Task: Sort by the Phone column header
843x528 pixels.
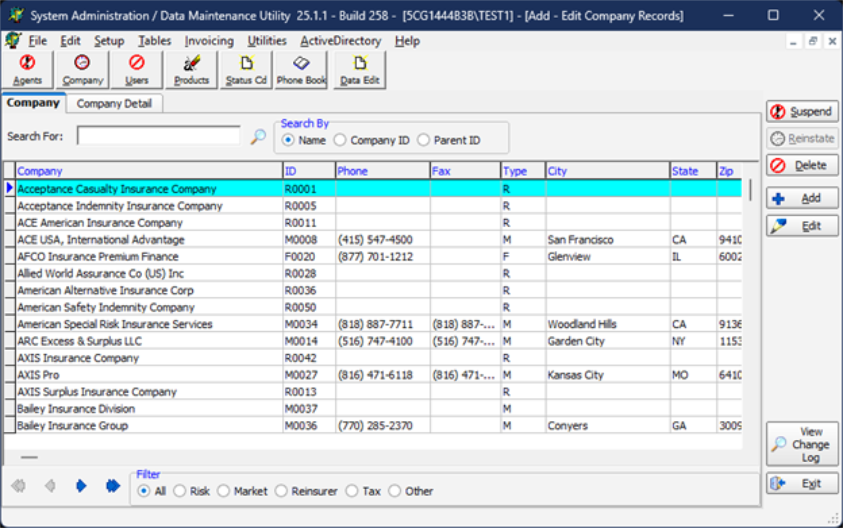Action: coord(383,171)
